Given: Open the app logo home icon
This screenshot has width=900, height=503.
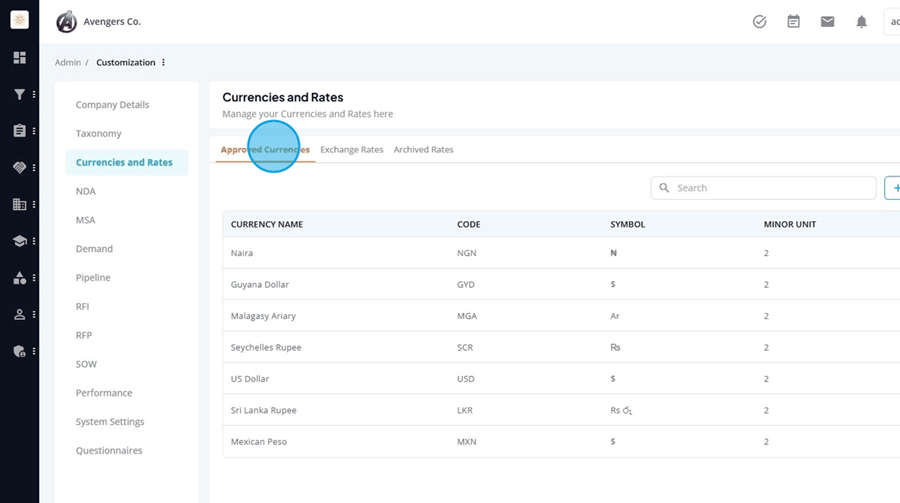Looking at the screenshot, I should pyautogui.click(x=20, y=20).
